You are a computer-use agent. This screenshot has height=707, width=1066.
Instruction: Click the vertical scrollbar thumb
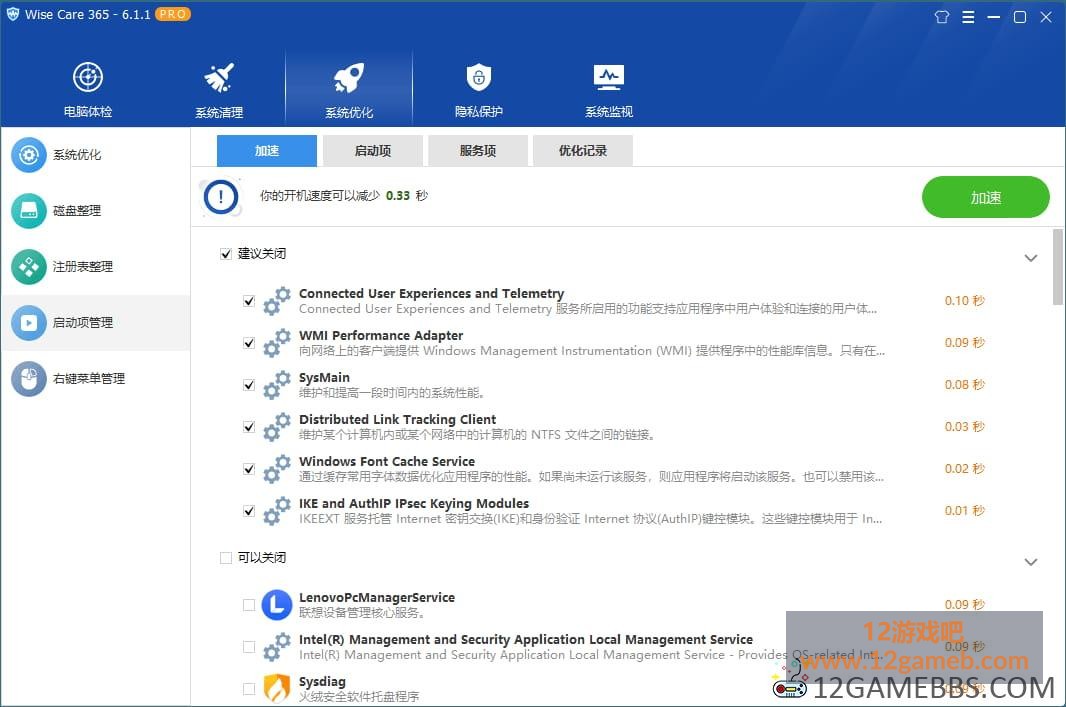[1058, 266]
